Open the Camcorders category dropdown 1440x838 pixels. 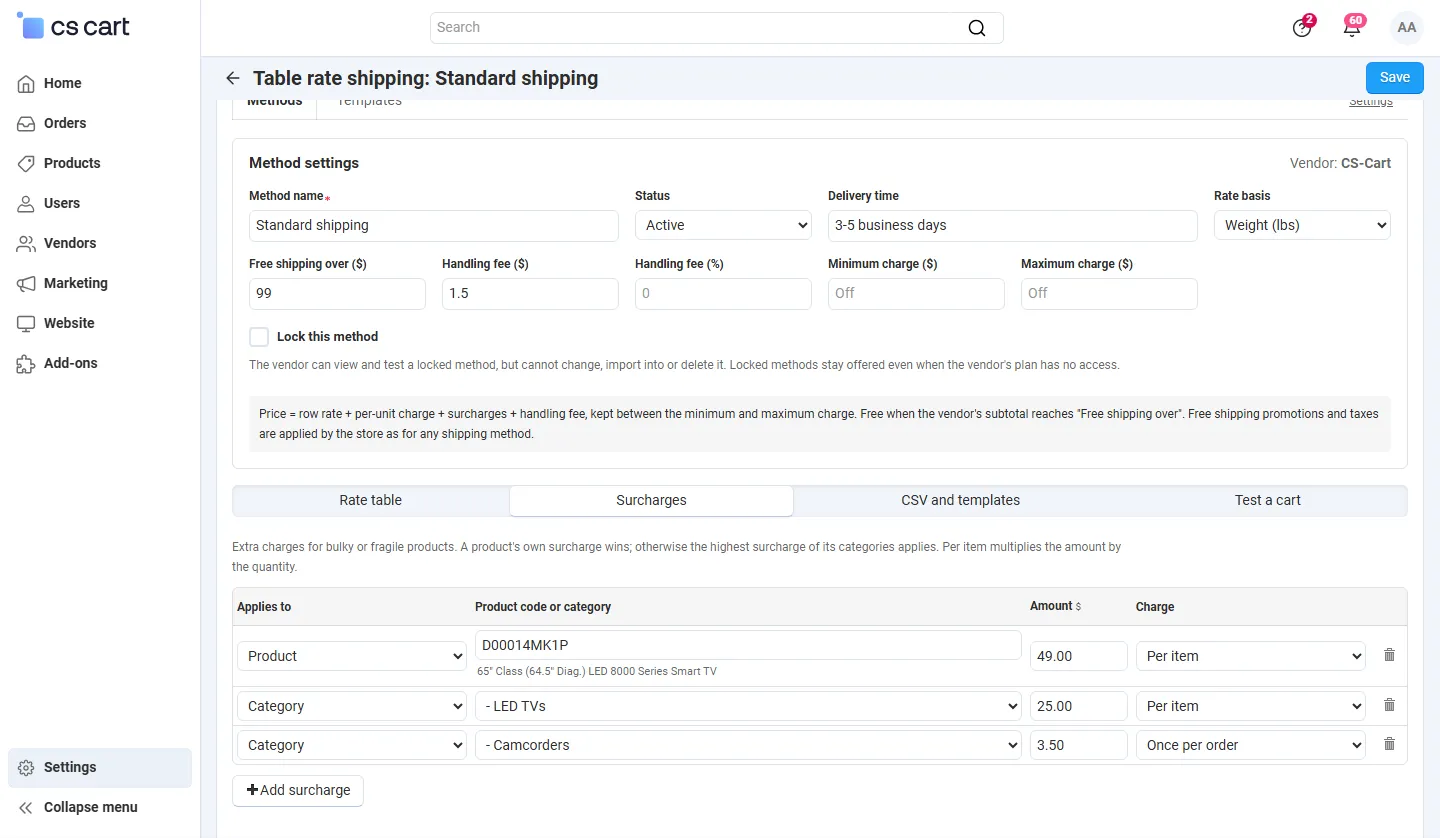pos(748,745)
